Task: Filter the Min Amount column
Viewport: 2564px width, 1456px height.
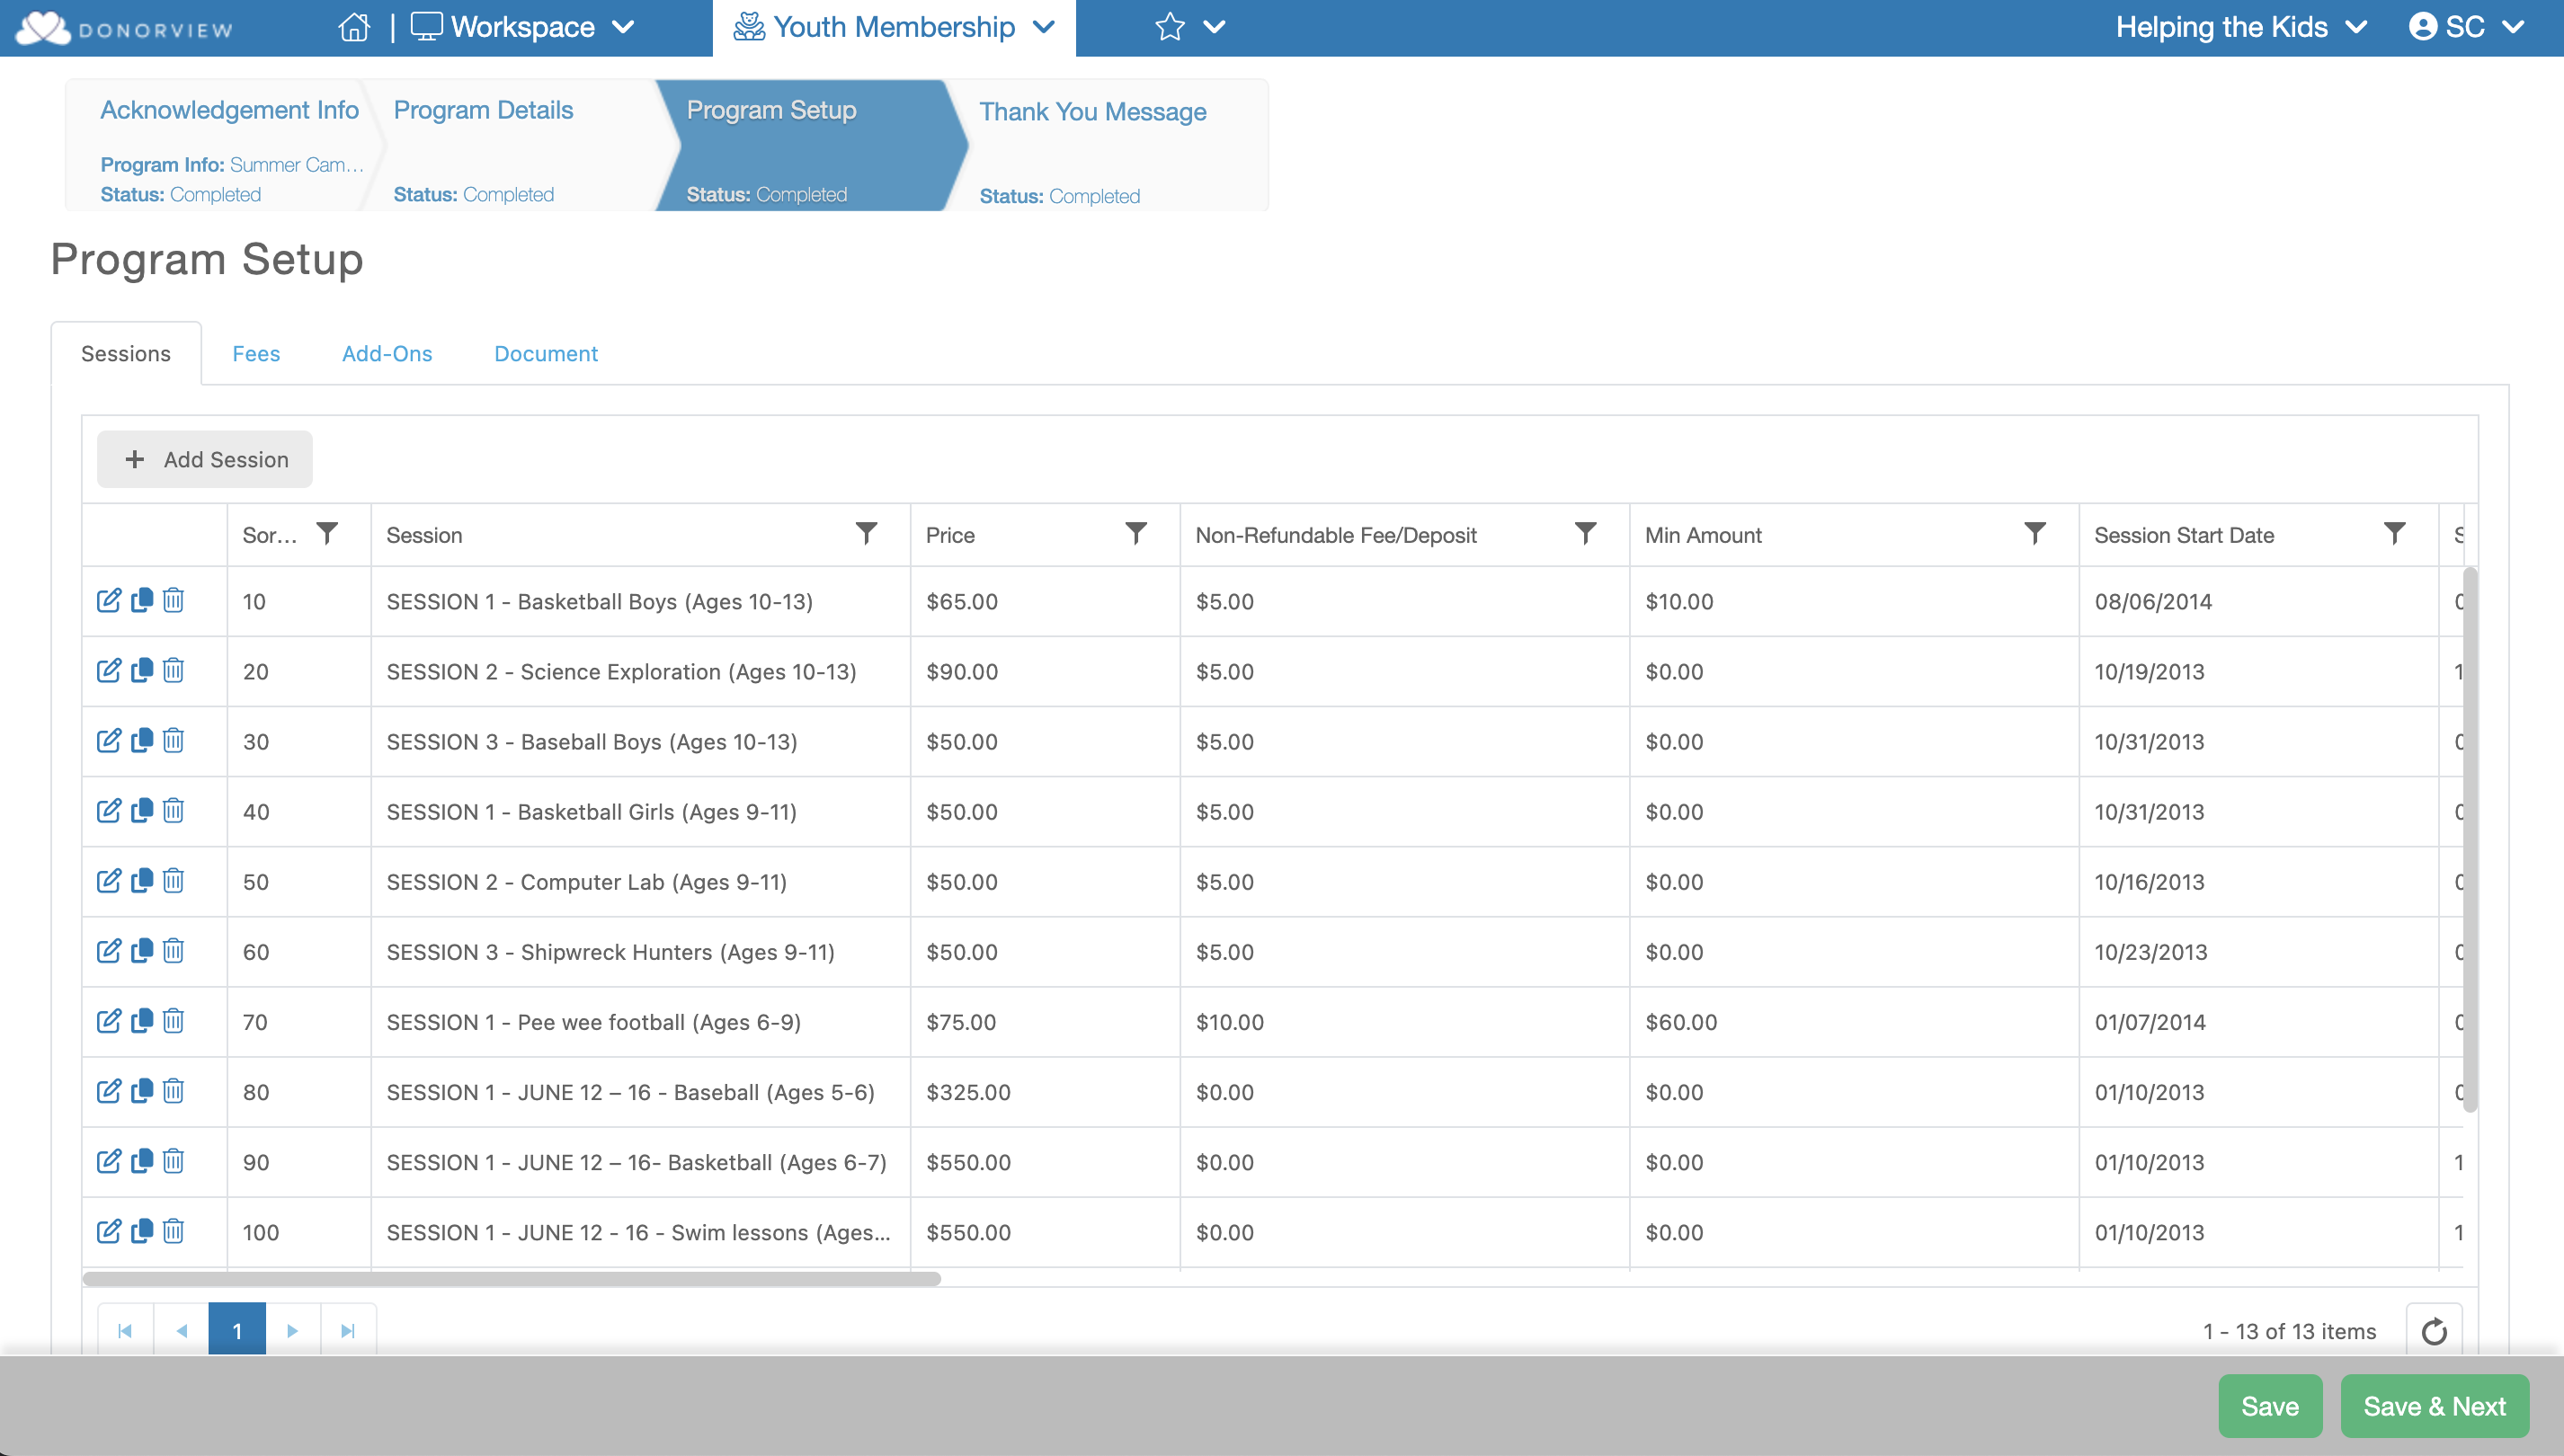Action: tap(2034, 533)
